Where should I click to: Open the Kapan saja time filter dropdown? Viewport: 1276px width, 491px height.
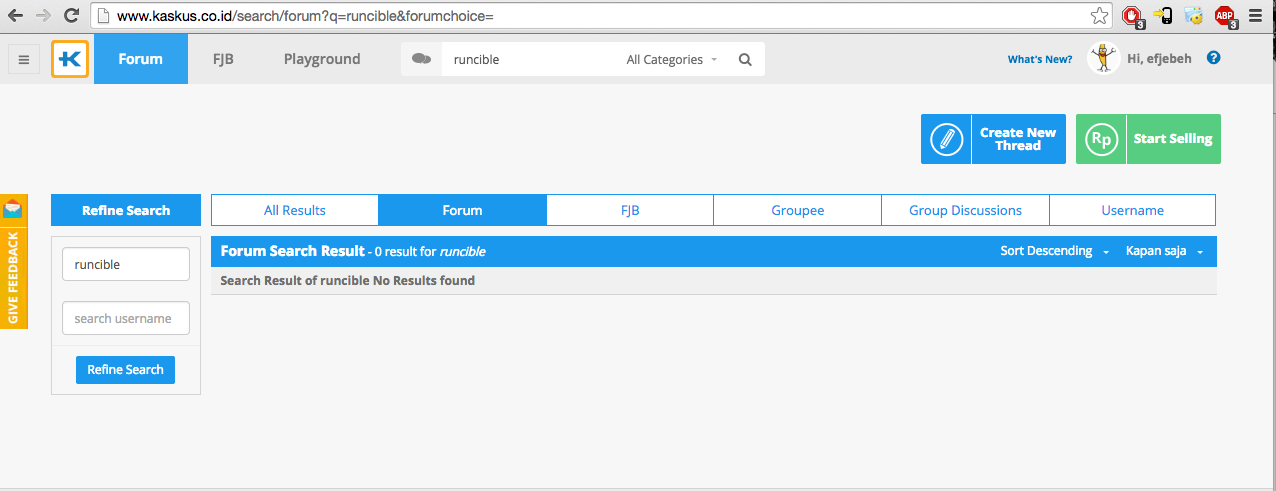[1164, 251]
